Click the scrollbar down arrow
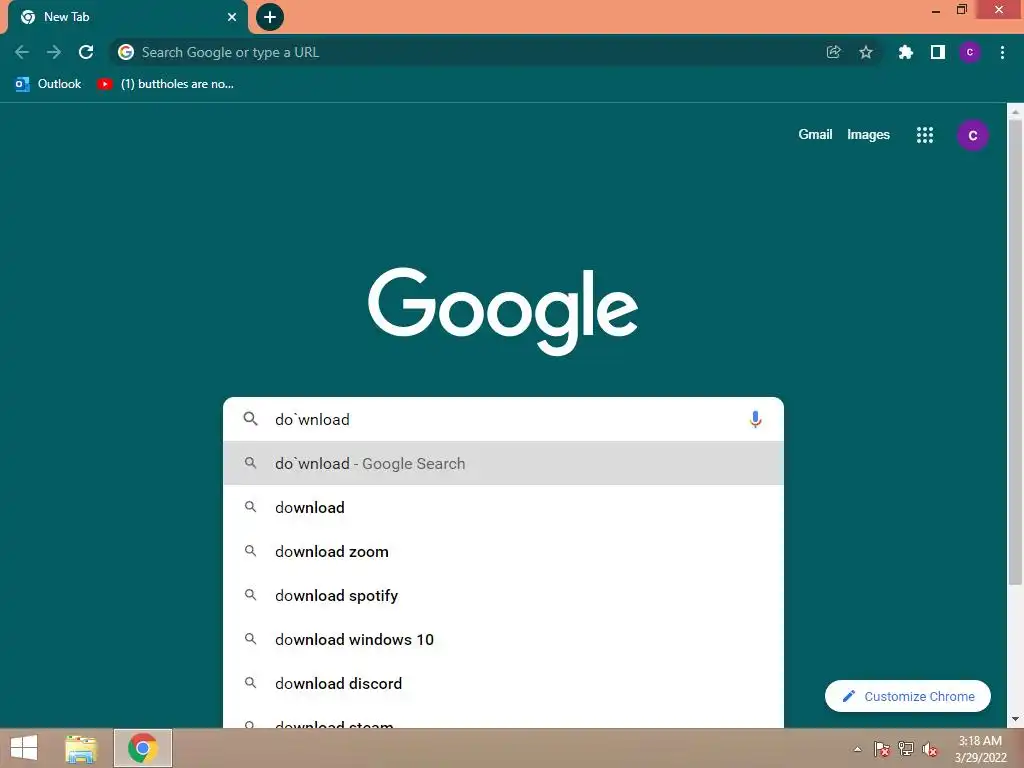Image resolution: width=1024 pixels, height=768 pixels. coord(1015,719)
